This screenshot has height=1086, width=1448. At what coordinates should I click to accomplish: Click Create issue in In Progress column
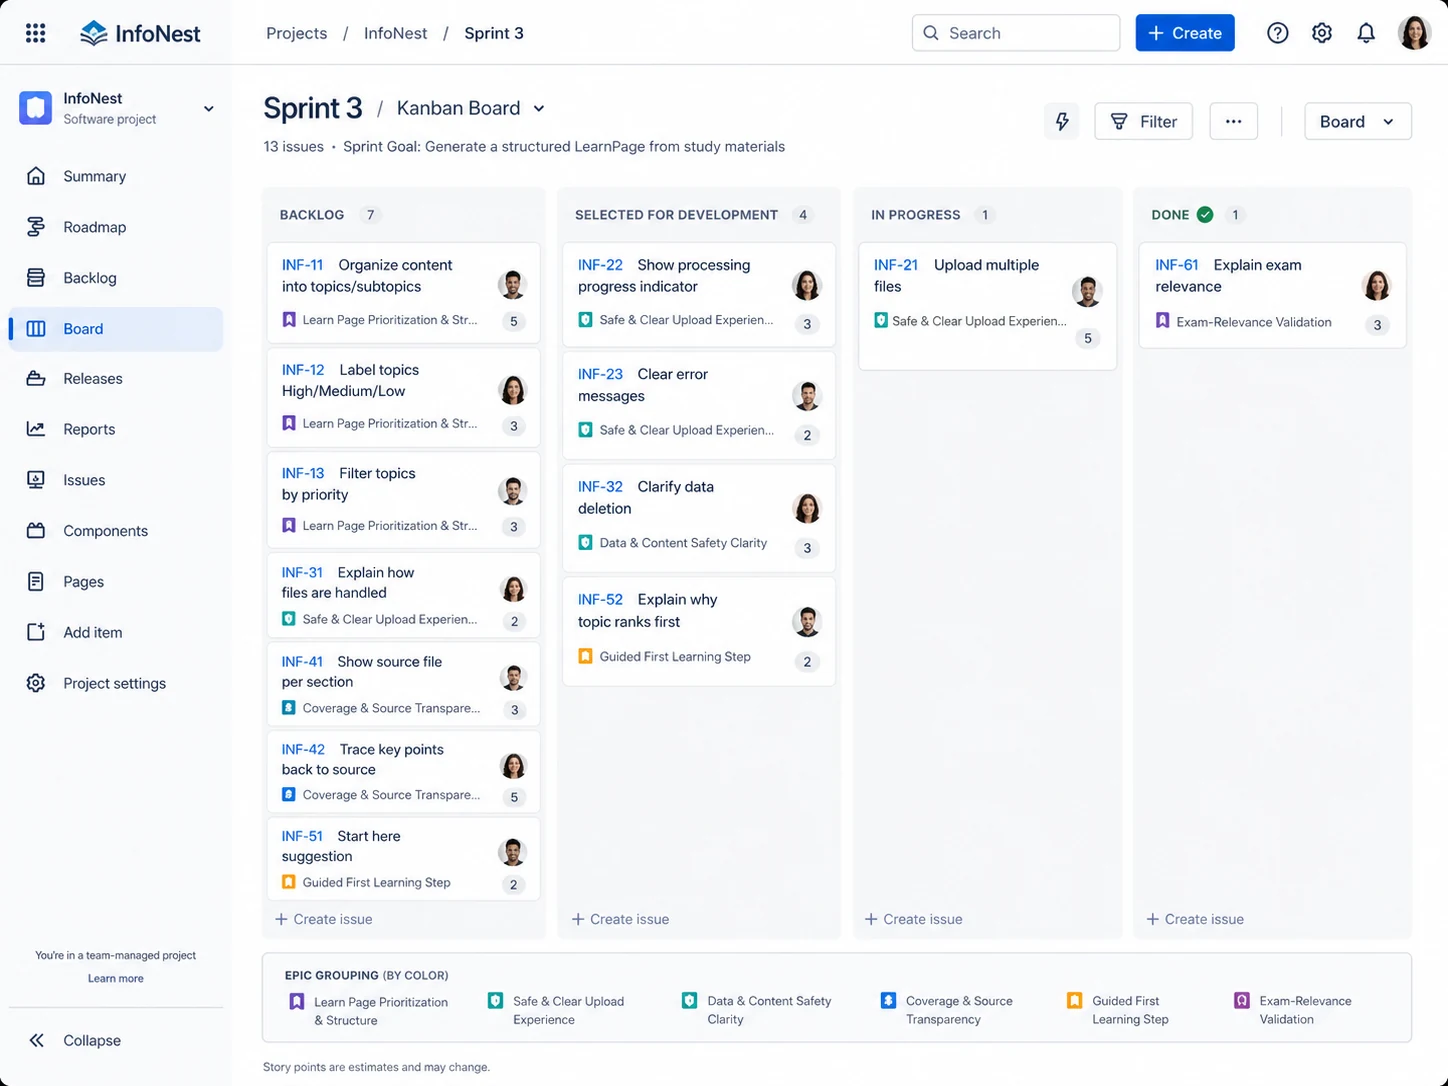(913, 919)
